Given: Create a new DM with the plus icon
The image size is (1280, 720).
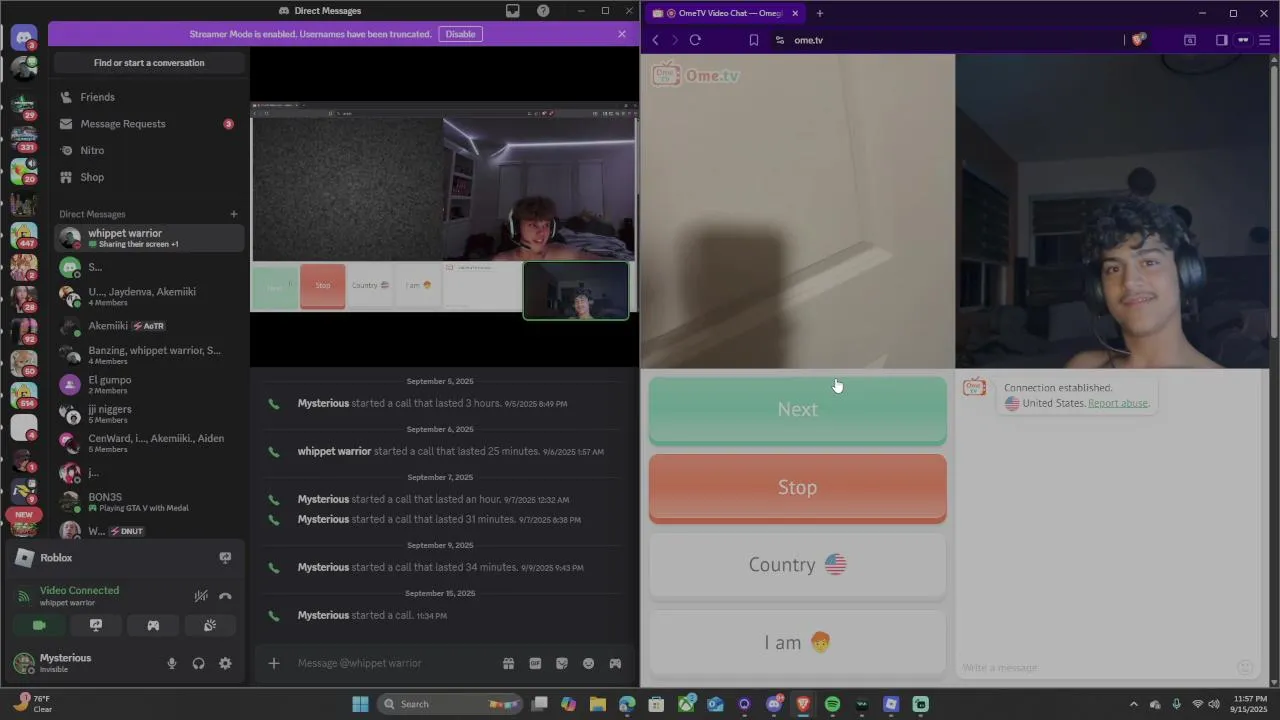Looking at the screenshot, I should point(234,214).
